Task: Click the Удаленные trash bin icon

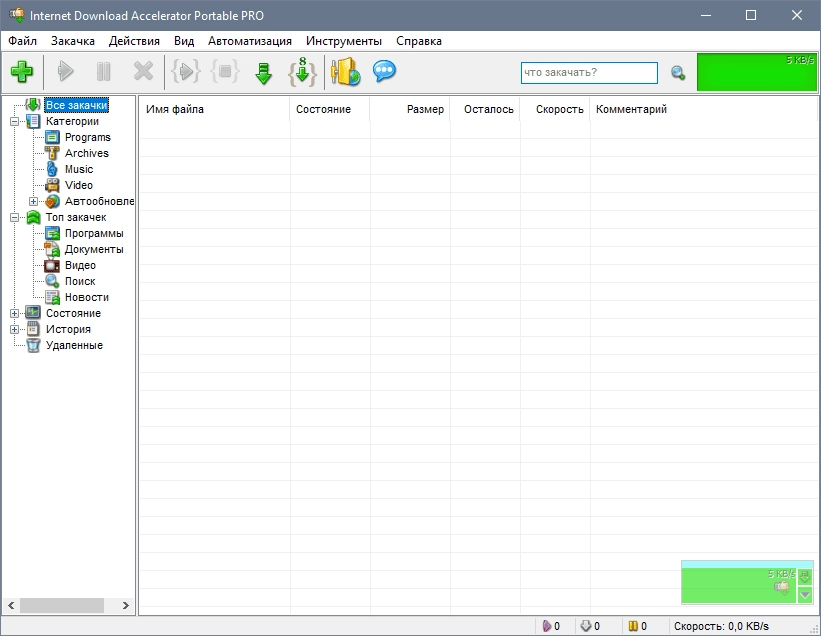Action: 33,345
